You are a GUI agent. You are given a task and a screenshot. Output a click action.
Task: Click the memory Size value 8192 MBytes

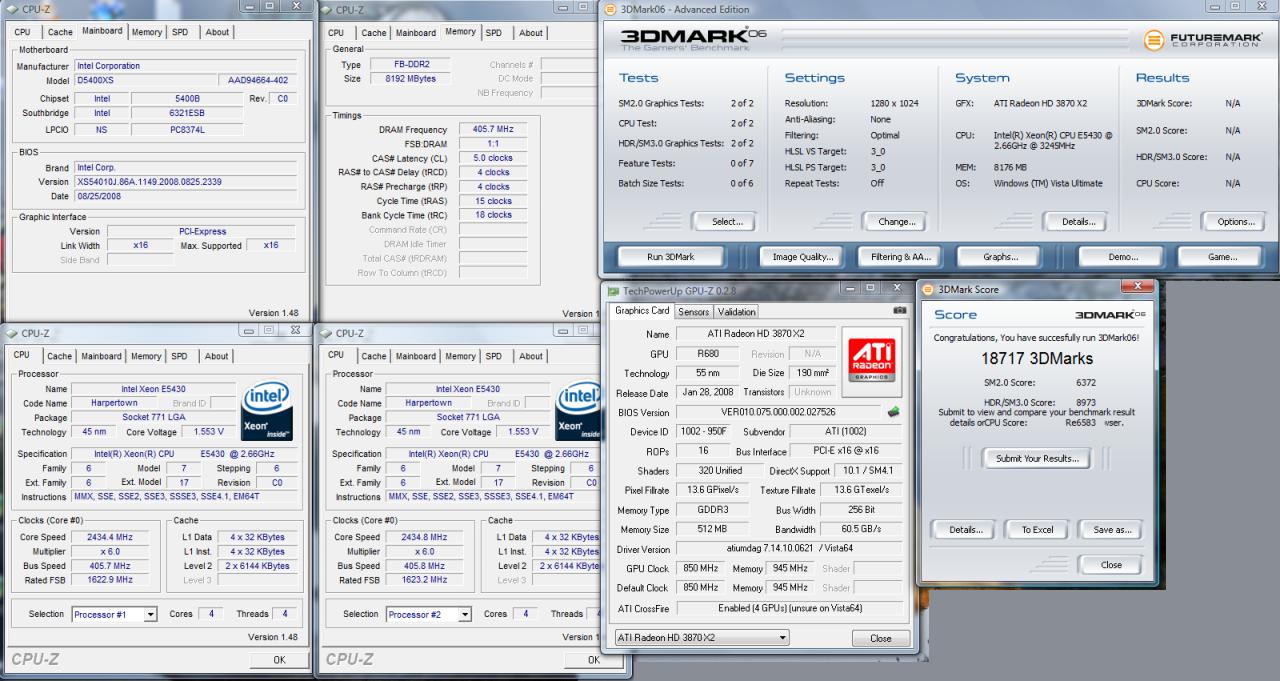[413, 79]
